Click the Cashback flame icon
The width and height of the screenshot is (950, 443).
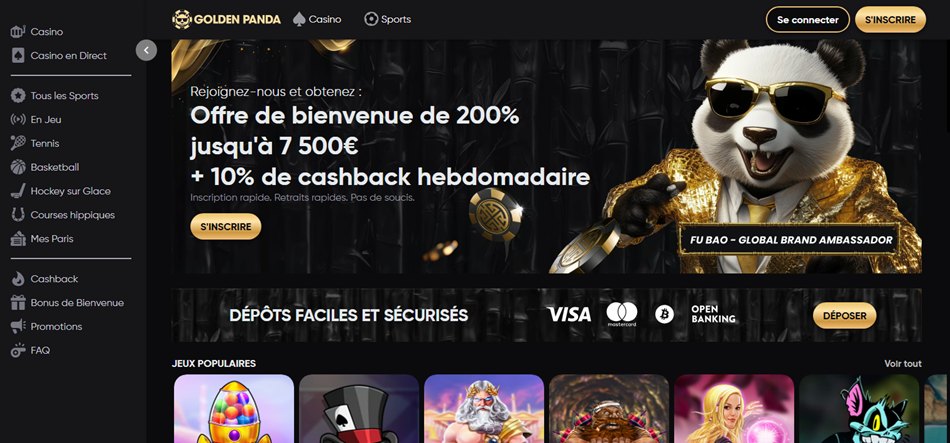(x=18, y=279)
